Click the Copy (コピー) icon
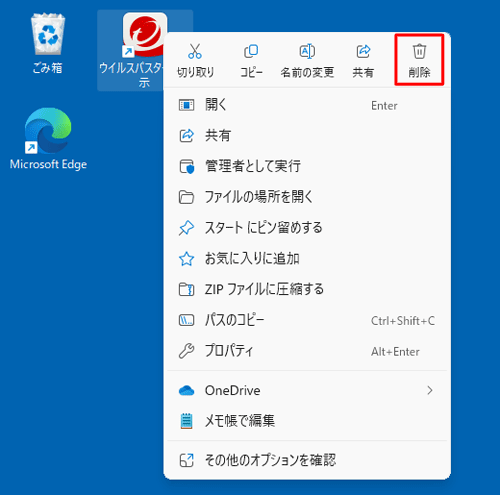 251,52
